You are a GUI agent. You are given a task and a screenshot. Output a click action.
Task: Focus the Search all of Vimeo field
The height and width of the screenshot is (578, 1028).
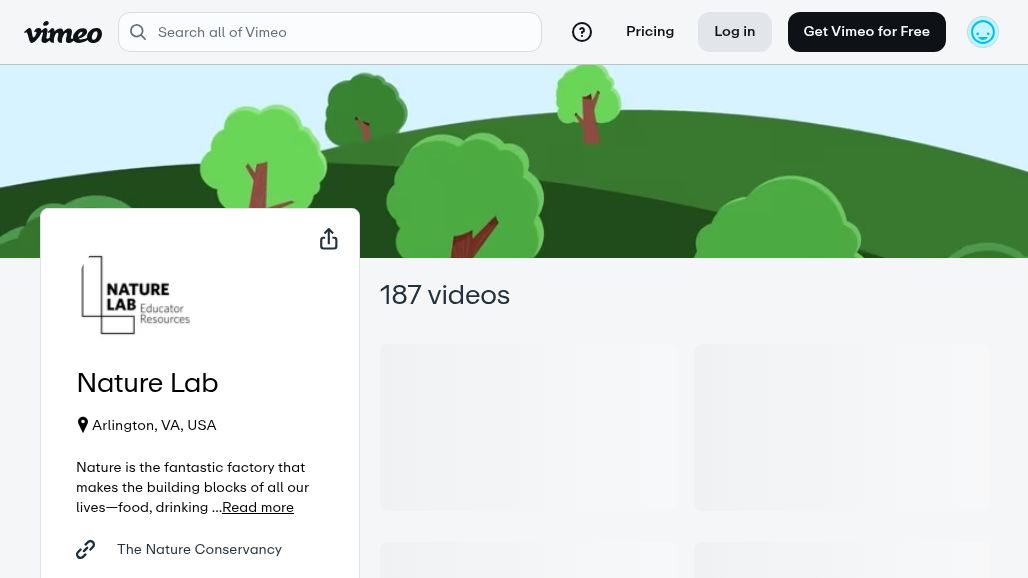pyautogui.click(x=330, y=32)
